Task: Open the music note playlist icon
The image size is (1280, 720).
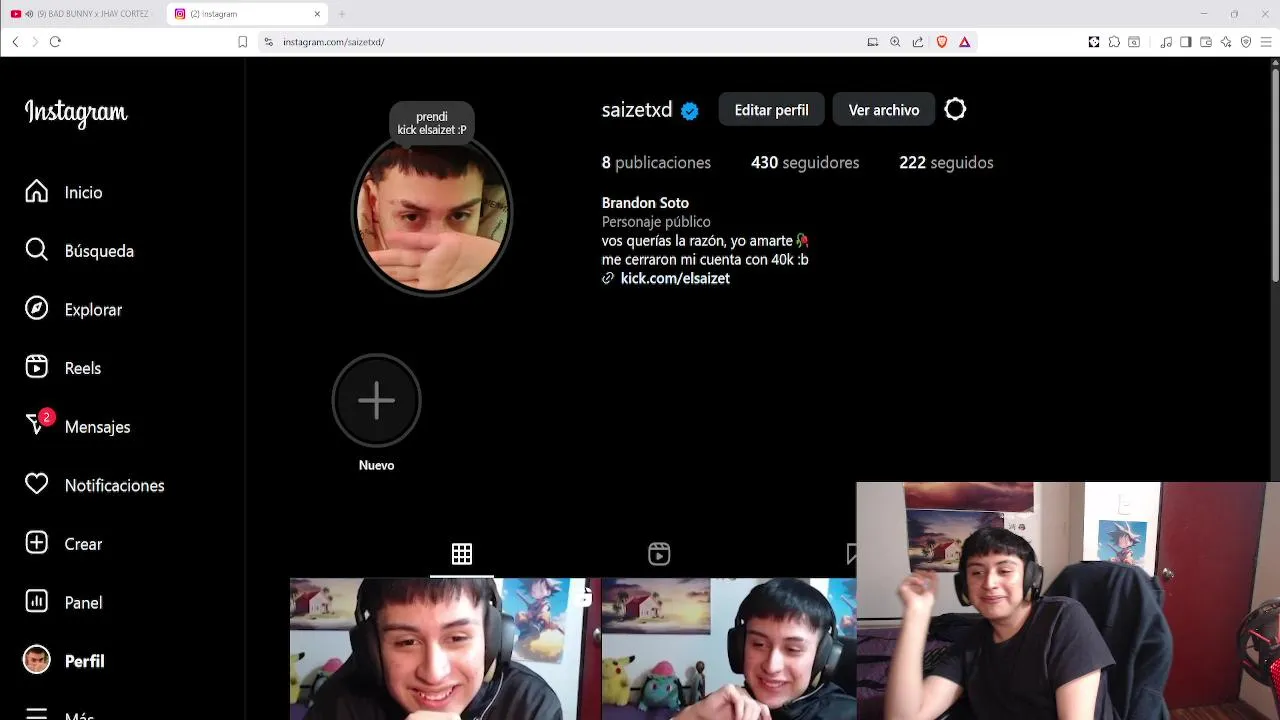Action: coord(1166,42)
